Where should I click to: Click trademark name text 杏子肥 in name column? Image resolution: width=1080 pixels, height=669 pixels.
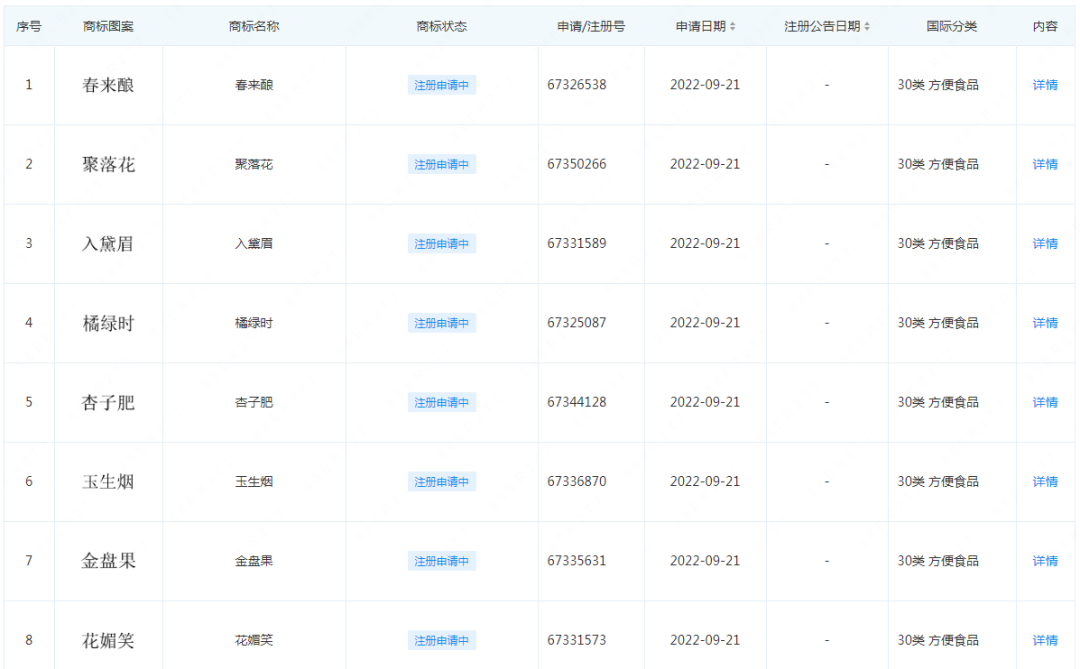254,402
